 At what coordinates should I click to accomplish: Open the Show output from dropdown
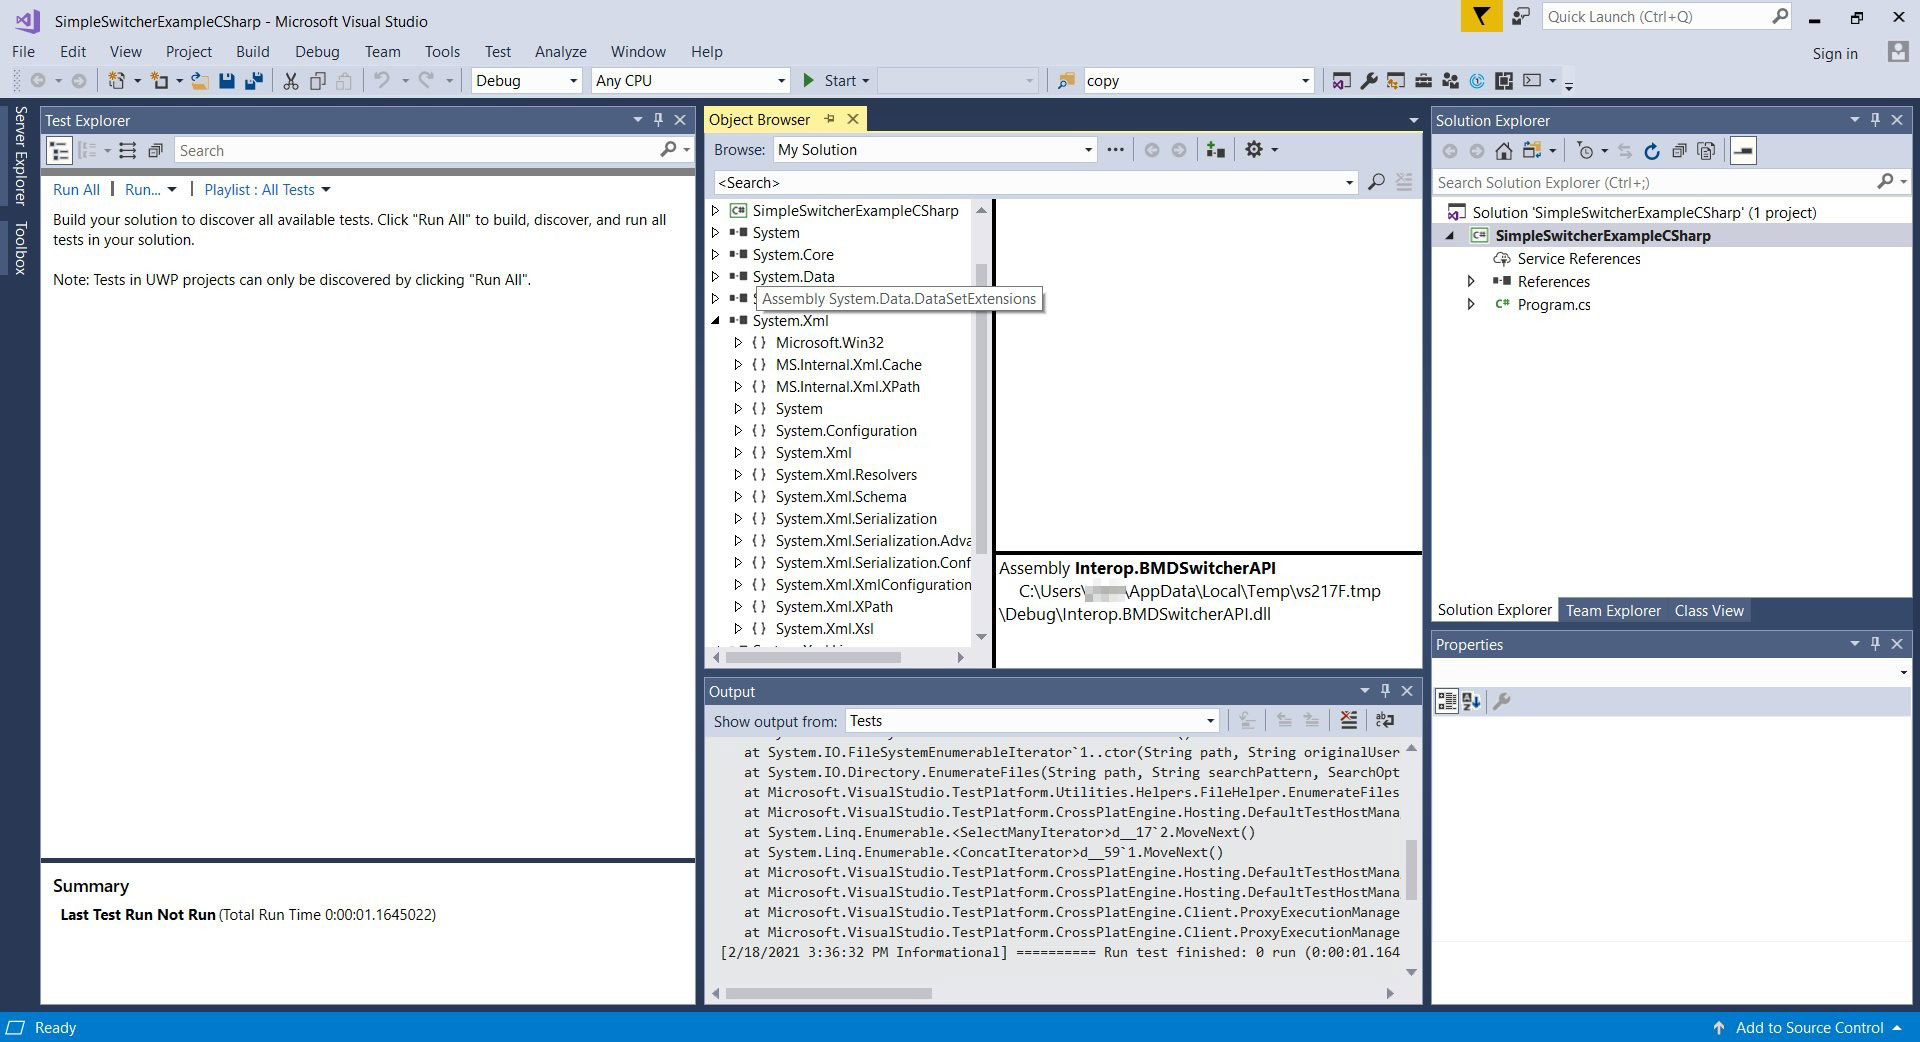pyautogui.click(x=1031, y=721)
